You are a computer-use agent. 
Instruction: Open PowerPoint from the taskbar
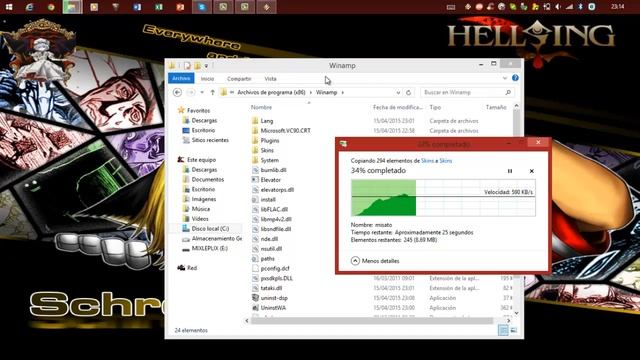pos(180,7)
